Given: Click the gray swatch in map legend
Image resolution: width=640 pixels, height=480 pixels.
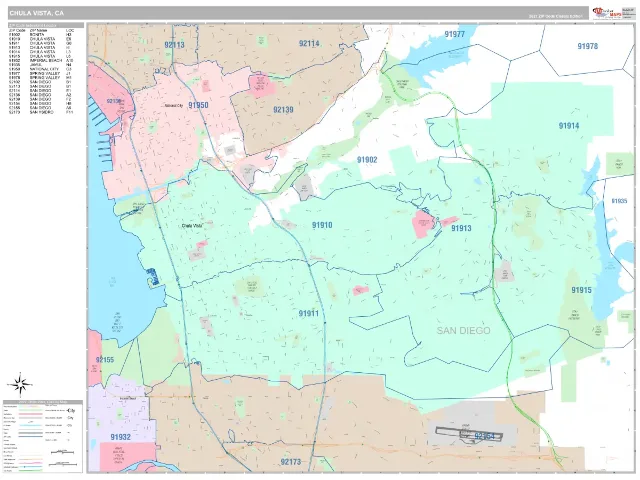Looking at the screenshot, I should (31, 418).
